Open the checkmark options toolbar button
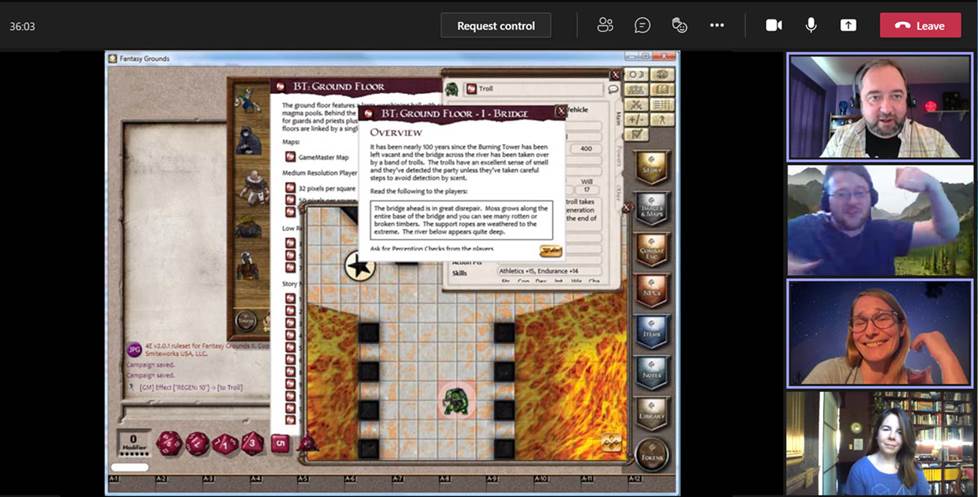This screenshot has height=497, width=978. [636, 135]
